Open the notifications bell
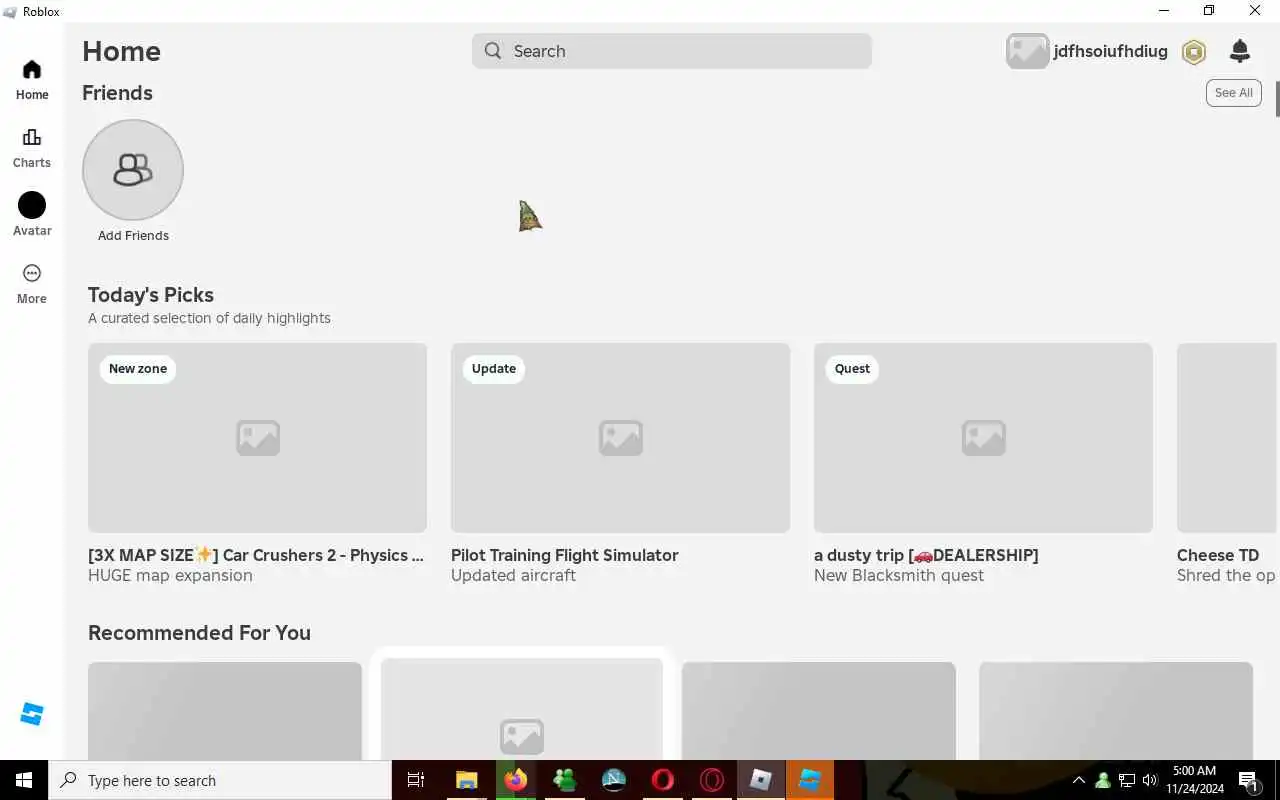This screenshot has height=800, width=1280. [x=1240, y=51]
